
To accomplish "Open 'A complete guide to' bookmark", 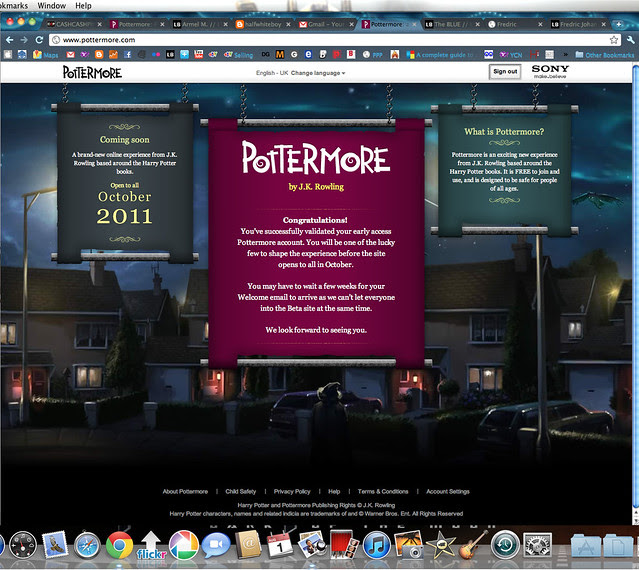I will click(440, 55).
